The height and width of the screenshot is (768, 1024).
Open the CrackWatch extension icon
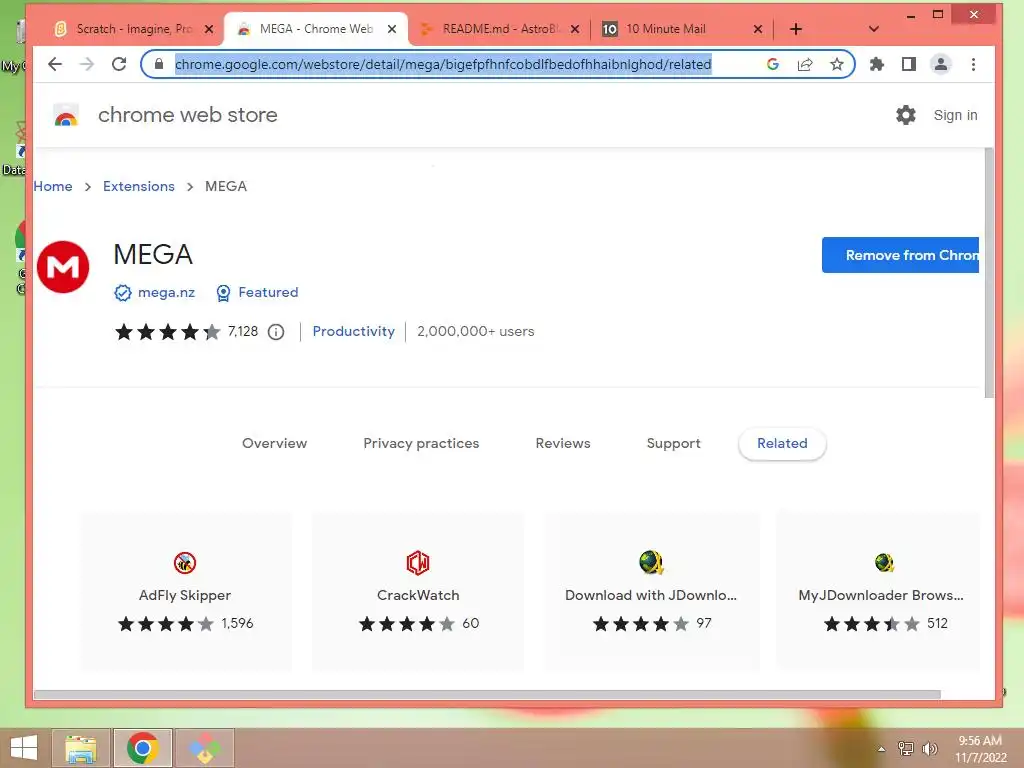(418, 562)
